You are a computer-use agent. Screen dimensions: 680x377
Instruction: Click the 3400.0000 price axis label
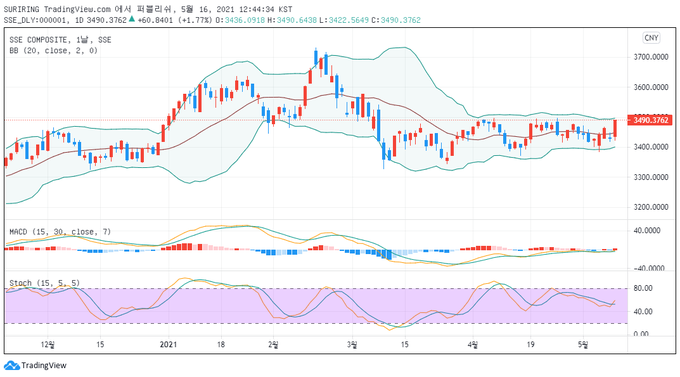point(651,147)
